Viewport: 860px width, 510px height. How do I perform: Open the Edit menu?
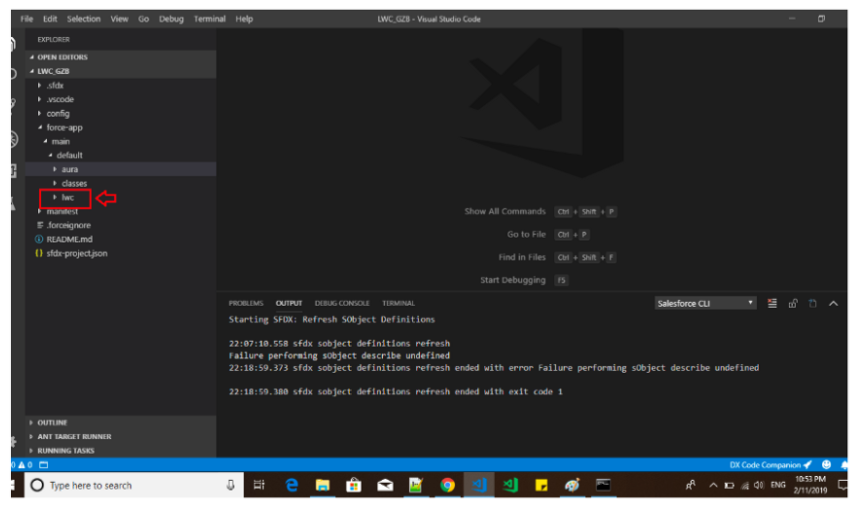pyautogui.click(x=50, y=19)
